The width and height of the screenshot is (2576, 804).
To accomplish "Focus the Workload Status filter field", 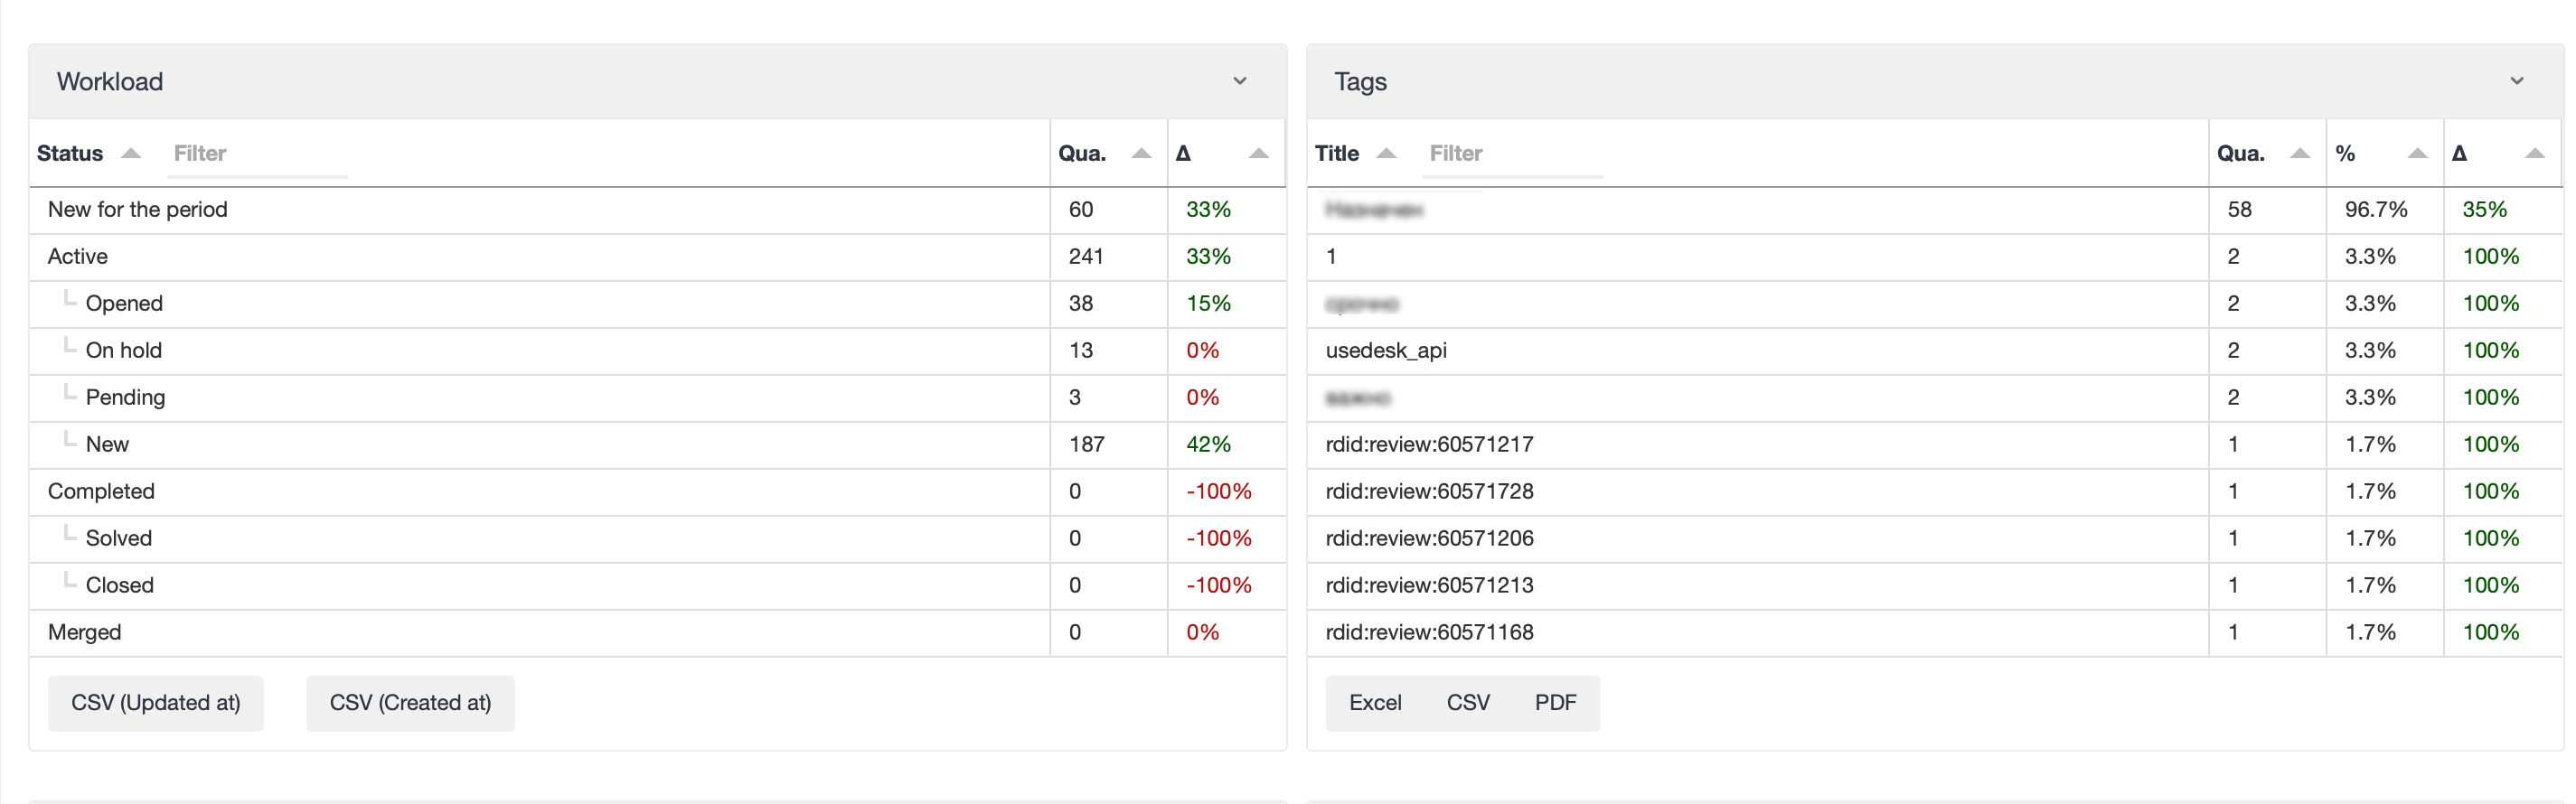I will click(x=257, y=154).
